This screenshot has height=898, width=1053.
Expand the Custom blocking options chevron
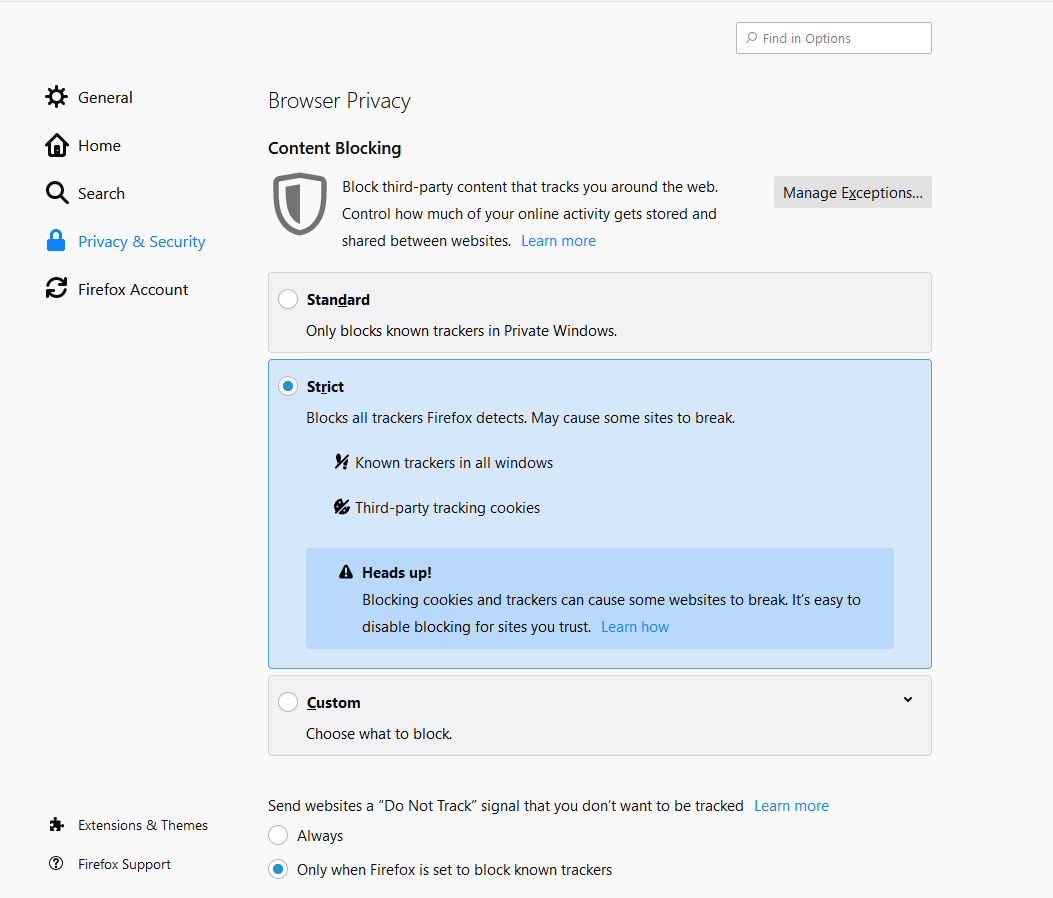907,699
